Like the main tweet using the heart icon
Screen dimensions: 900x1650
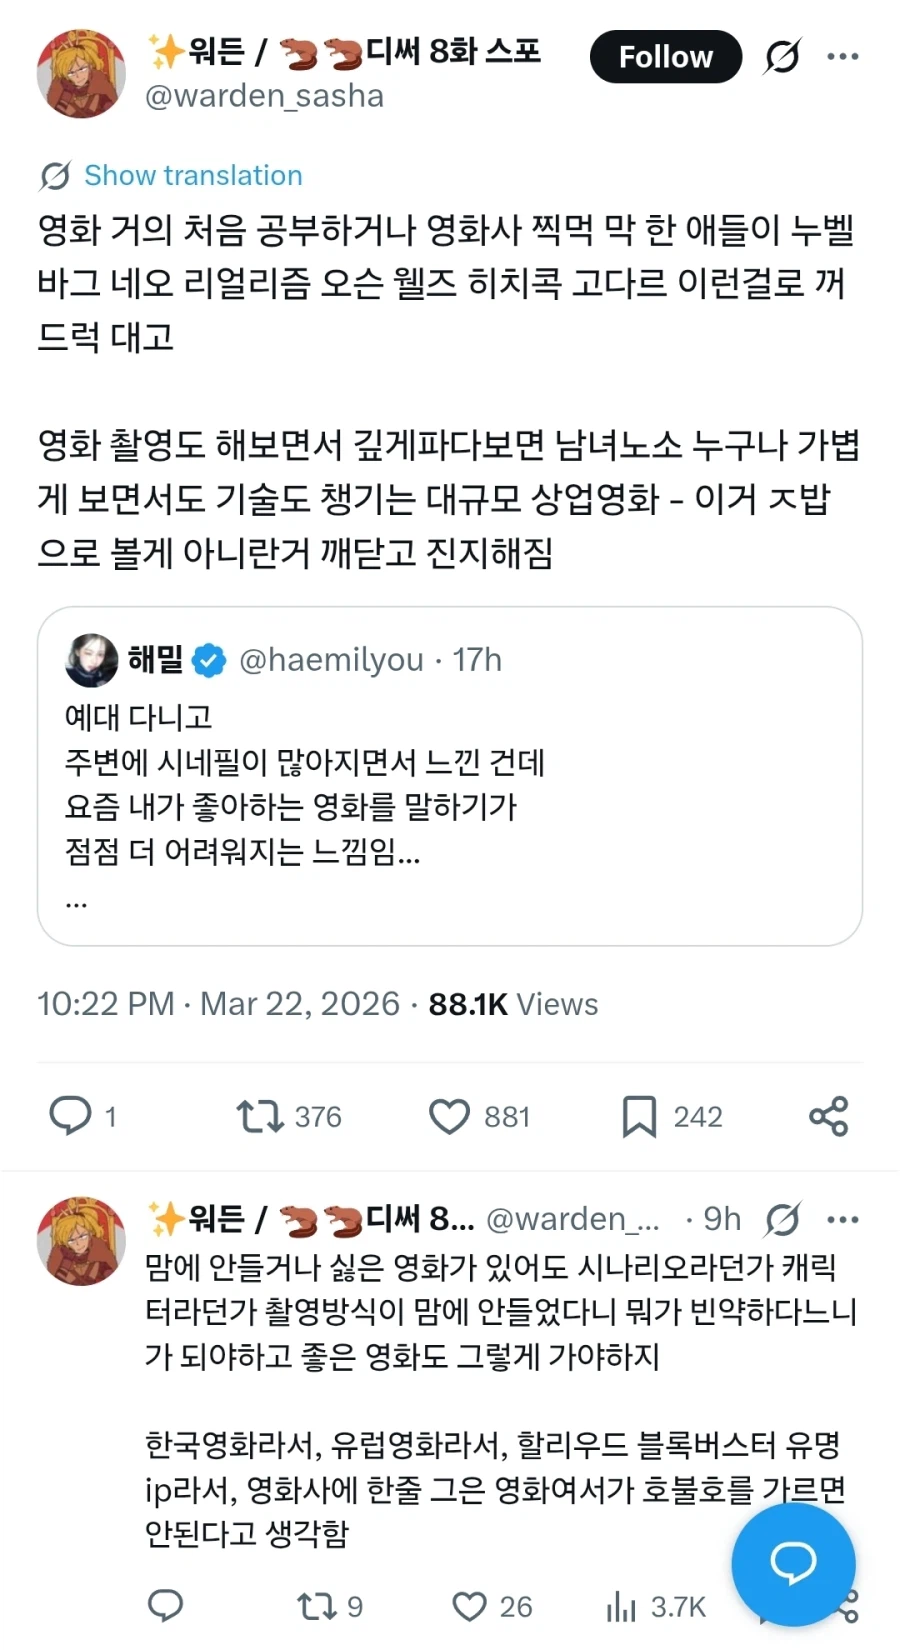[x=452, y=1117]
